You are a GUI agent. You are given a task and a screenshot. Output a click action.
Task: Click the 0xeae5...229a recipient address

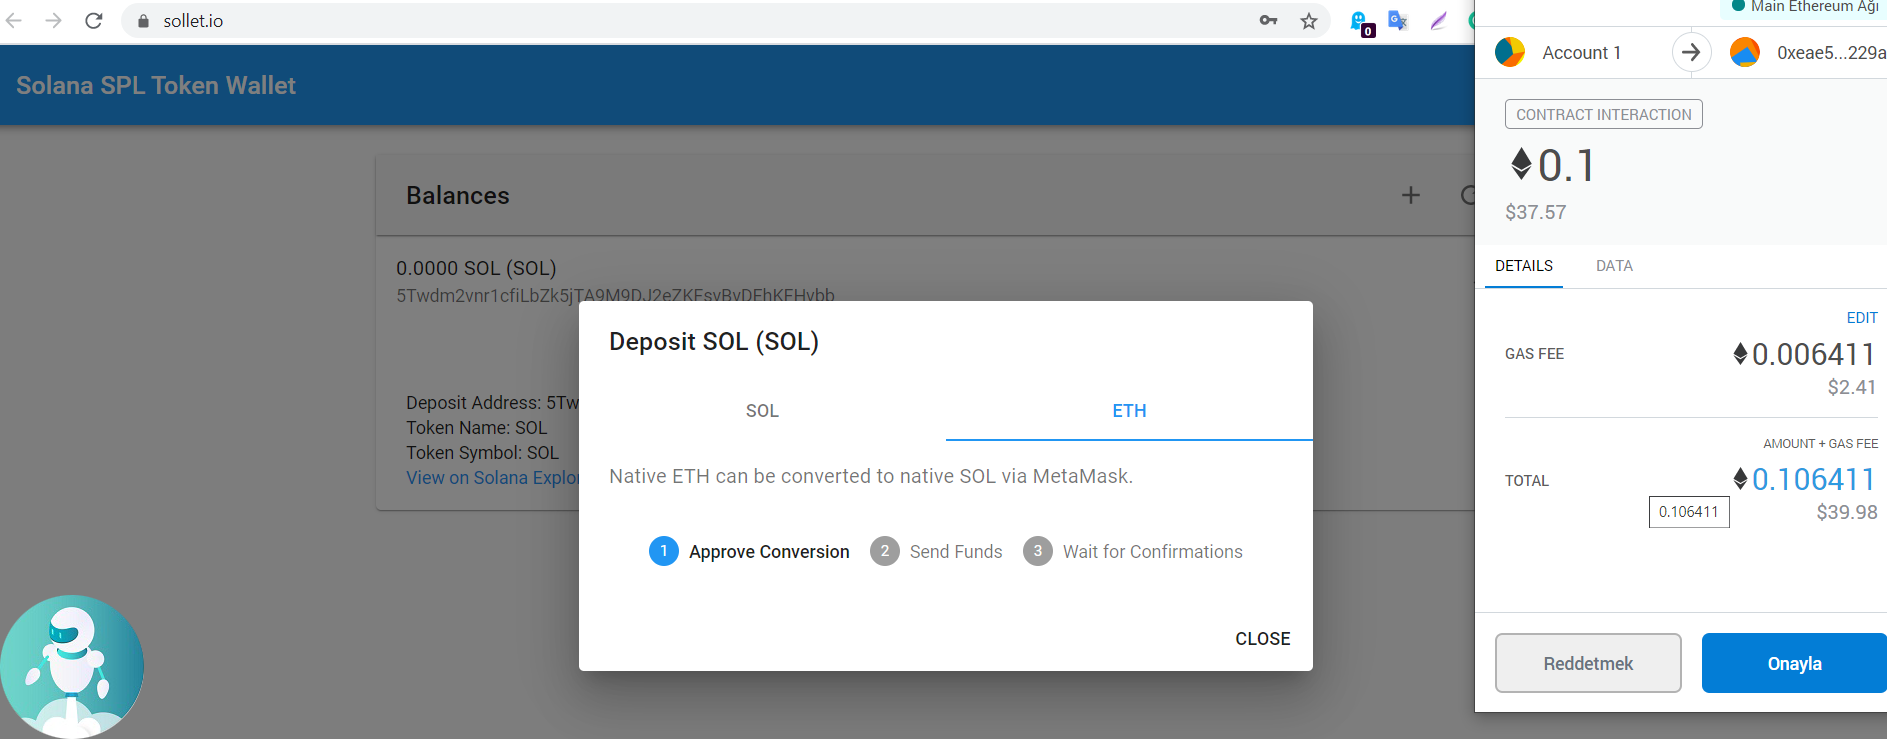point(1831,53)
